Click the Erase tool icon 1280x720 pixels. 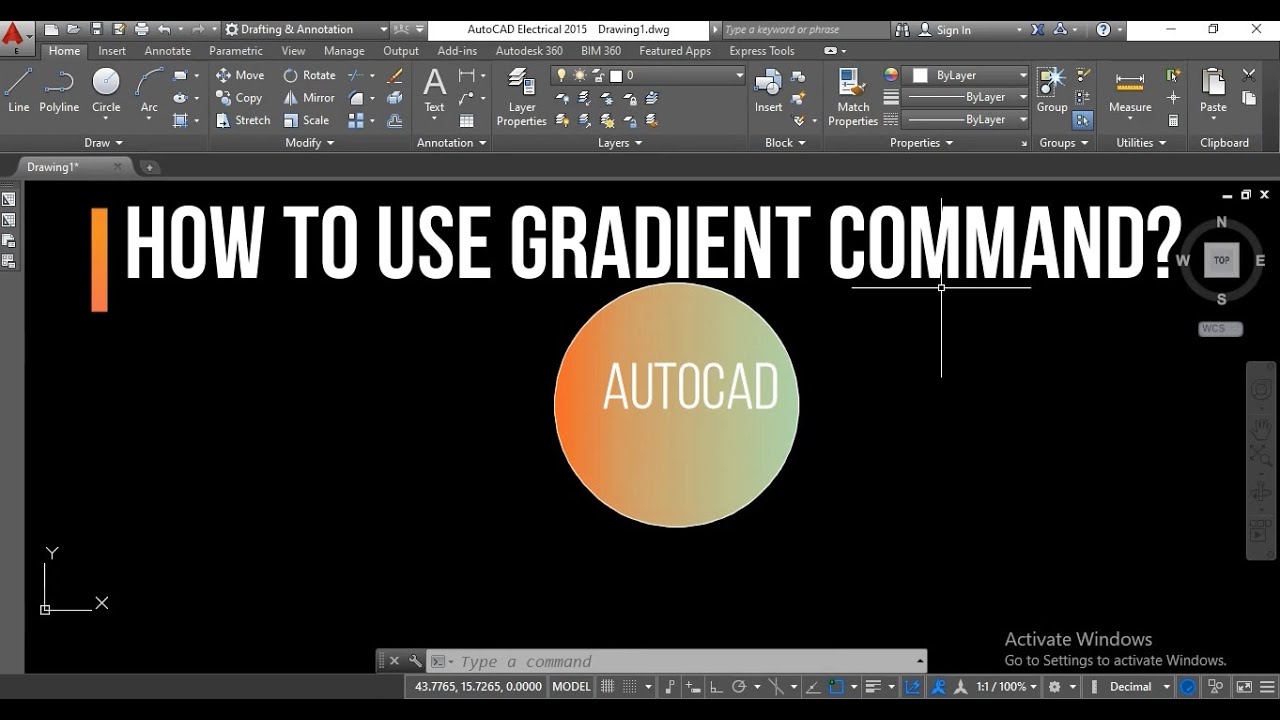point(395,75)
